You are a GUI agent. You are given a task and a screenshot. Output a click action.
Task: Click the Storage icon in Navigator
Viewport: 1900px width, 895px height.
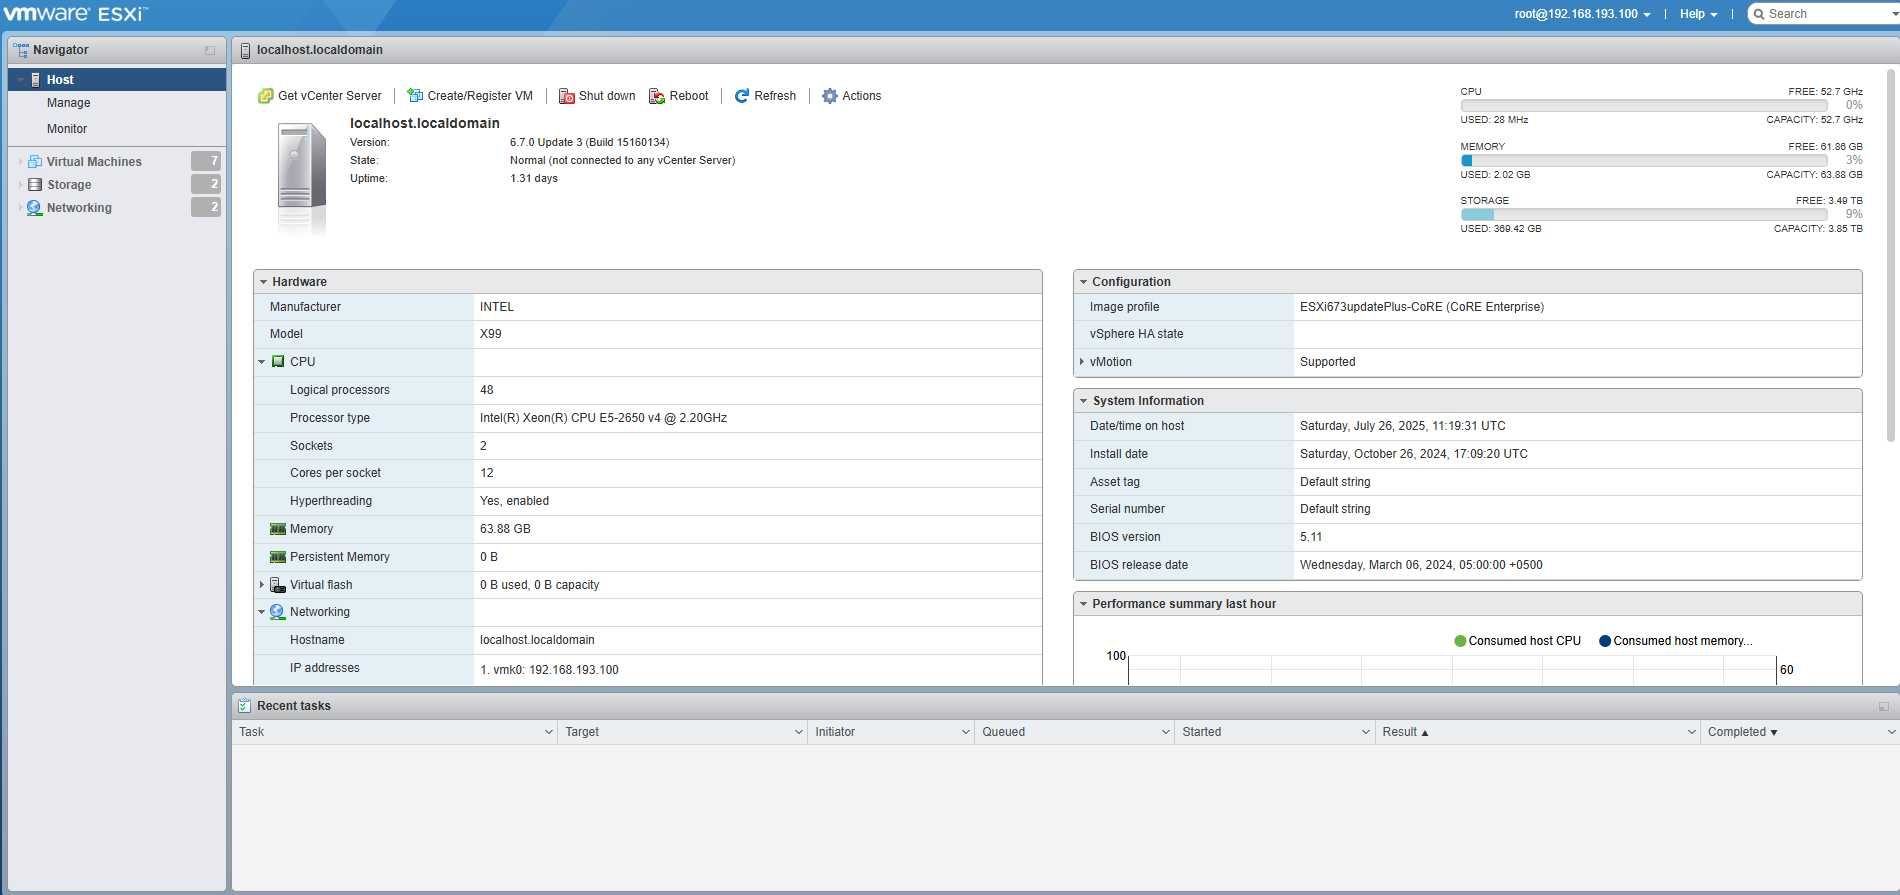click(35, 185)
